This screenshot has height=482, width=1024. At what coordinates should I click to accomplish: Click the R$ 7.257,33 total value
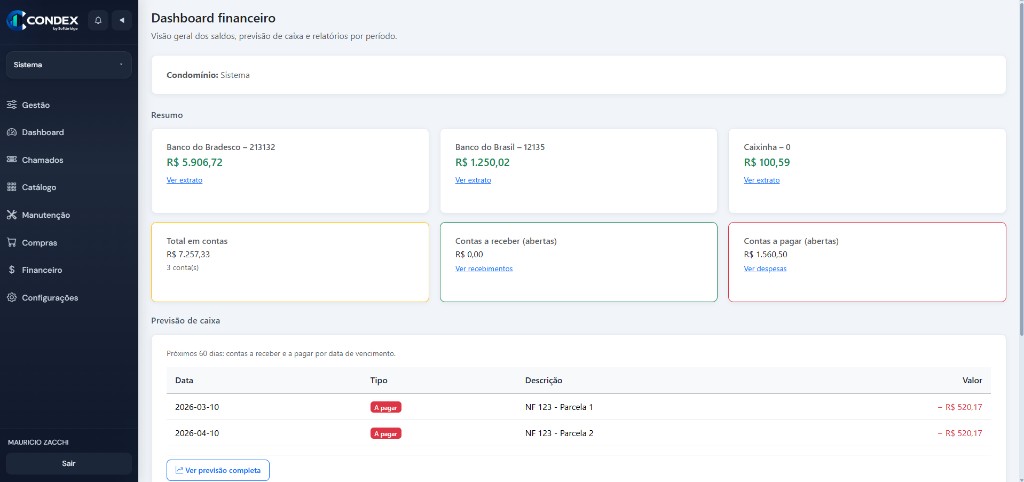click(x=188, y=254)
